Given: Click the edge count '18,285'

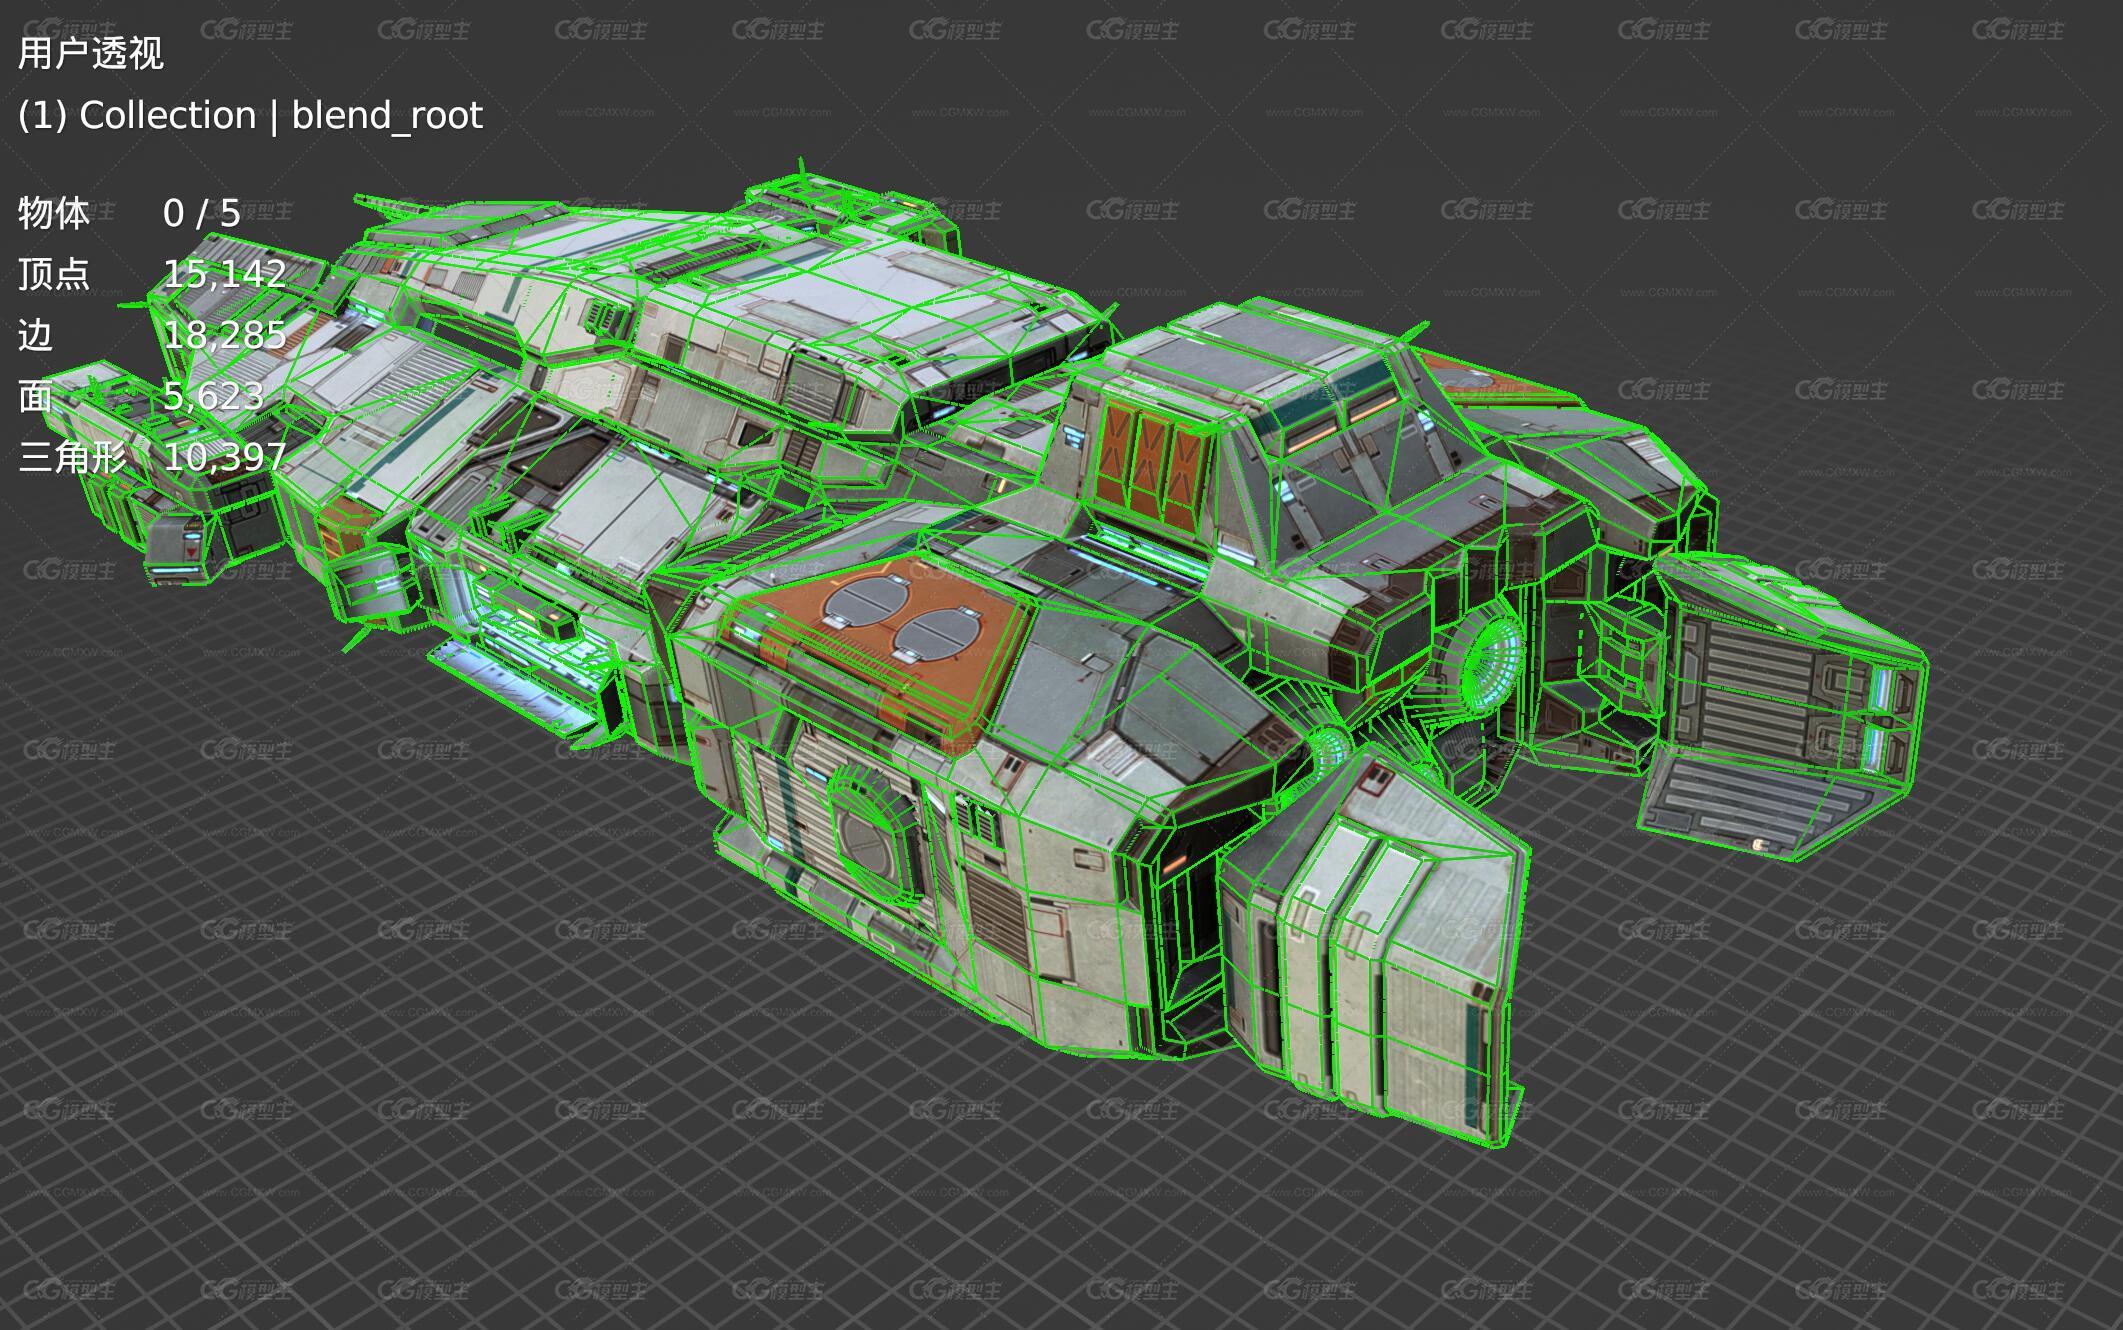Looking at the screenshot, I should click(225, 335).
